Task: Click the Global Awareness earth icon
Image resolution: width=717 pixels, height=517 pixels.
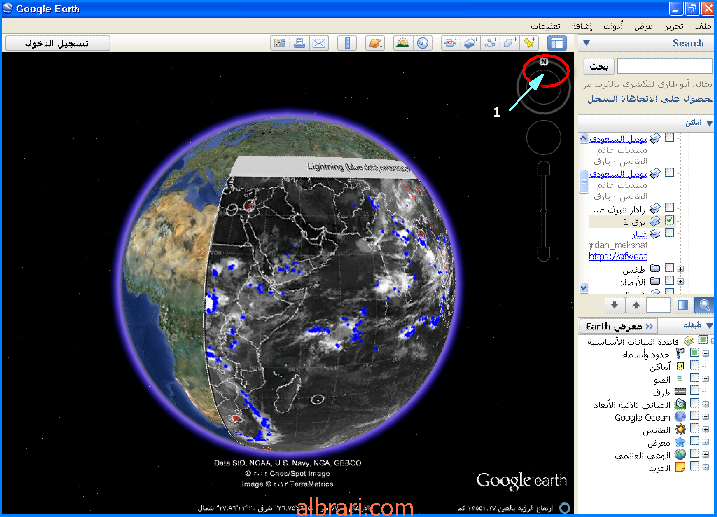Action: click(x=680, y=455)
